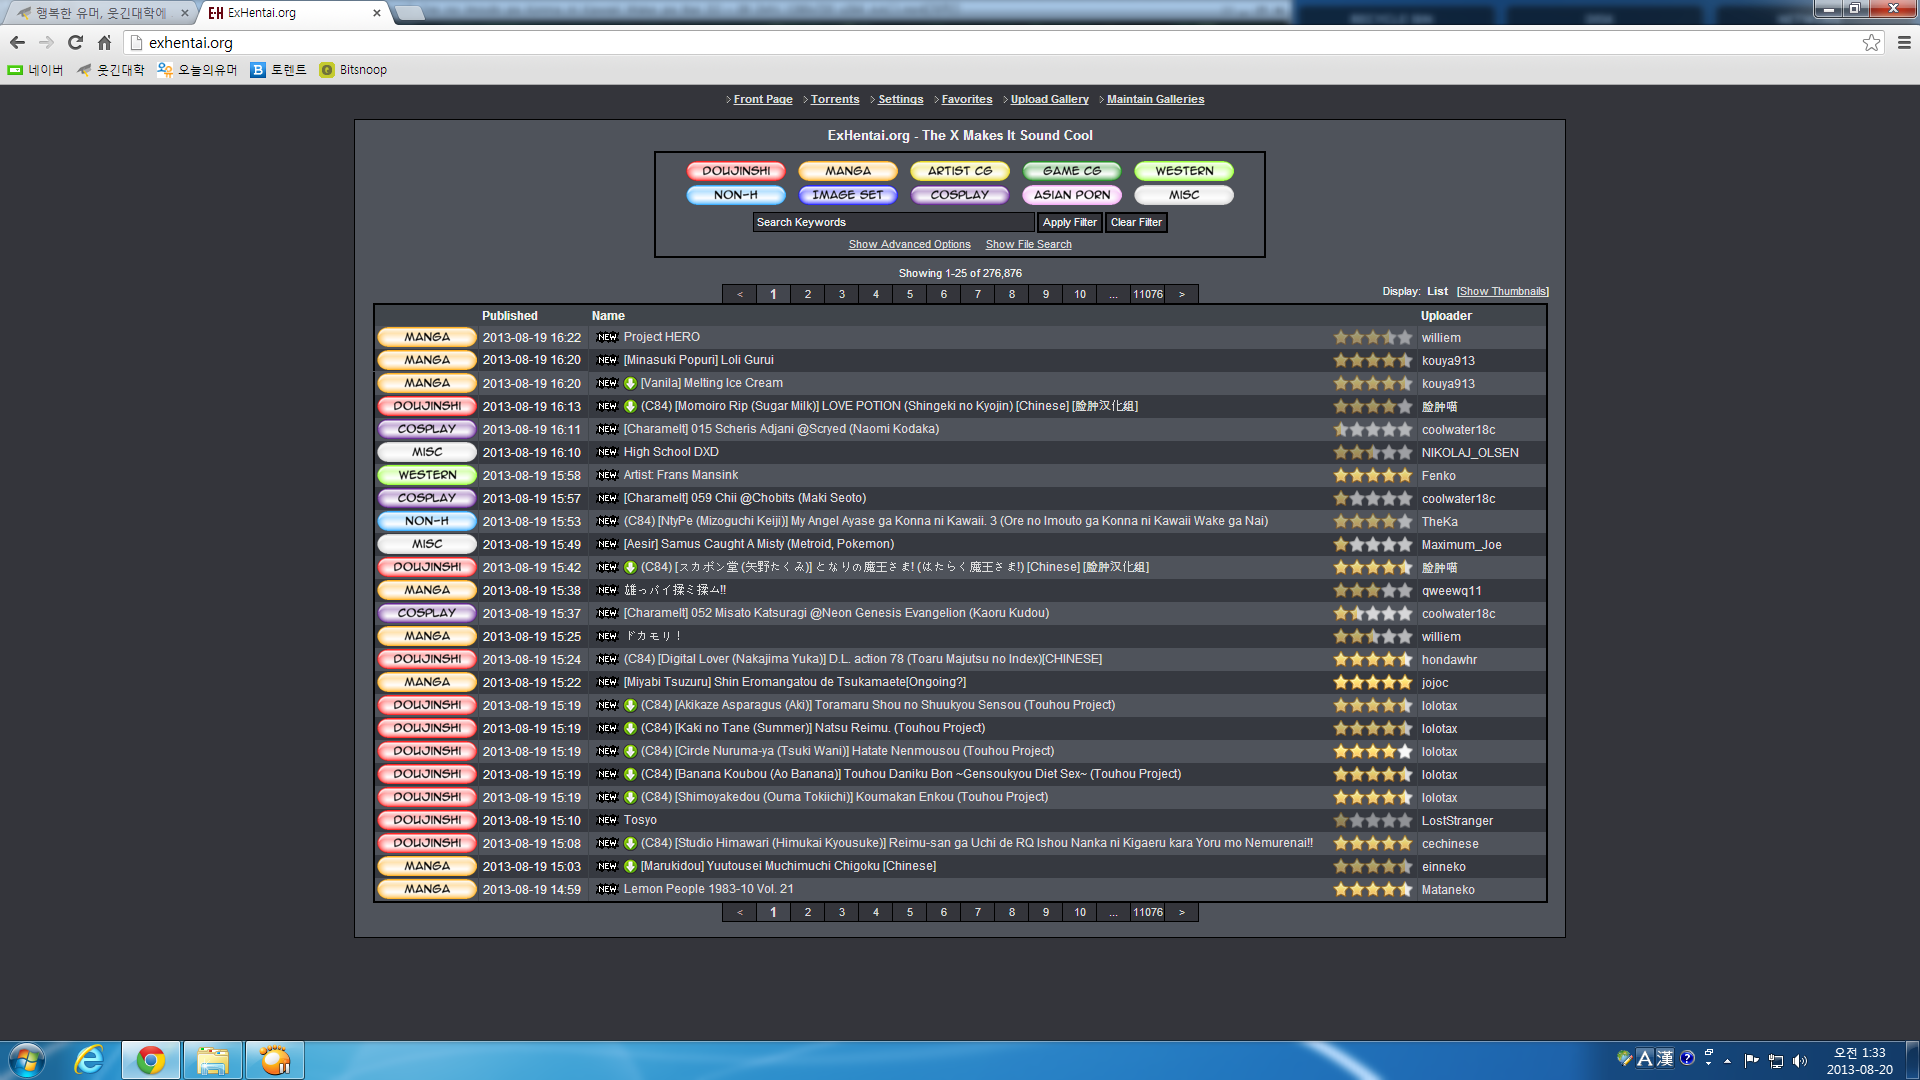Open the Chrome menu icon

(1904, 42)
